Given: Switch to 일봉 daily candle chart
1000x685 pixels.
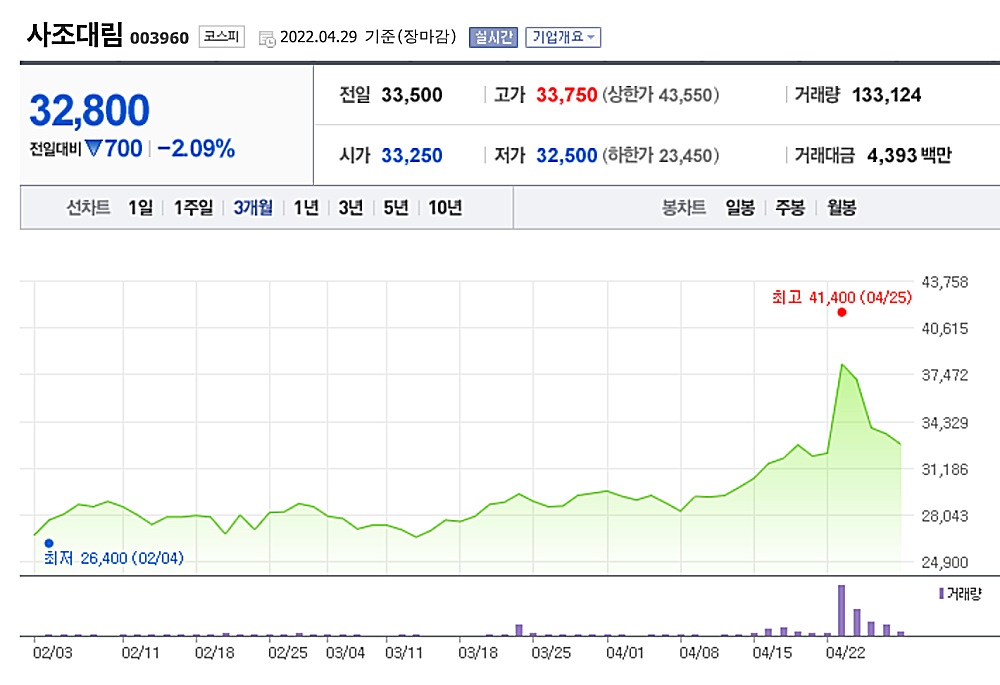Looking at the screenshot, I should (740, 207).
